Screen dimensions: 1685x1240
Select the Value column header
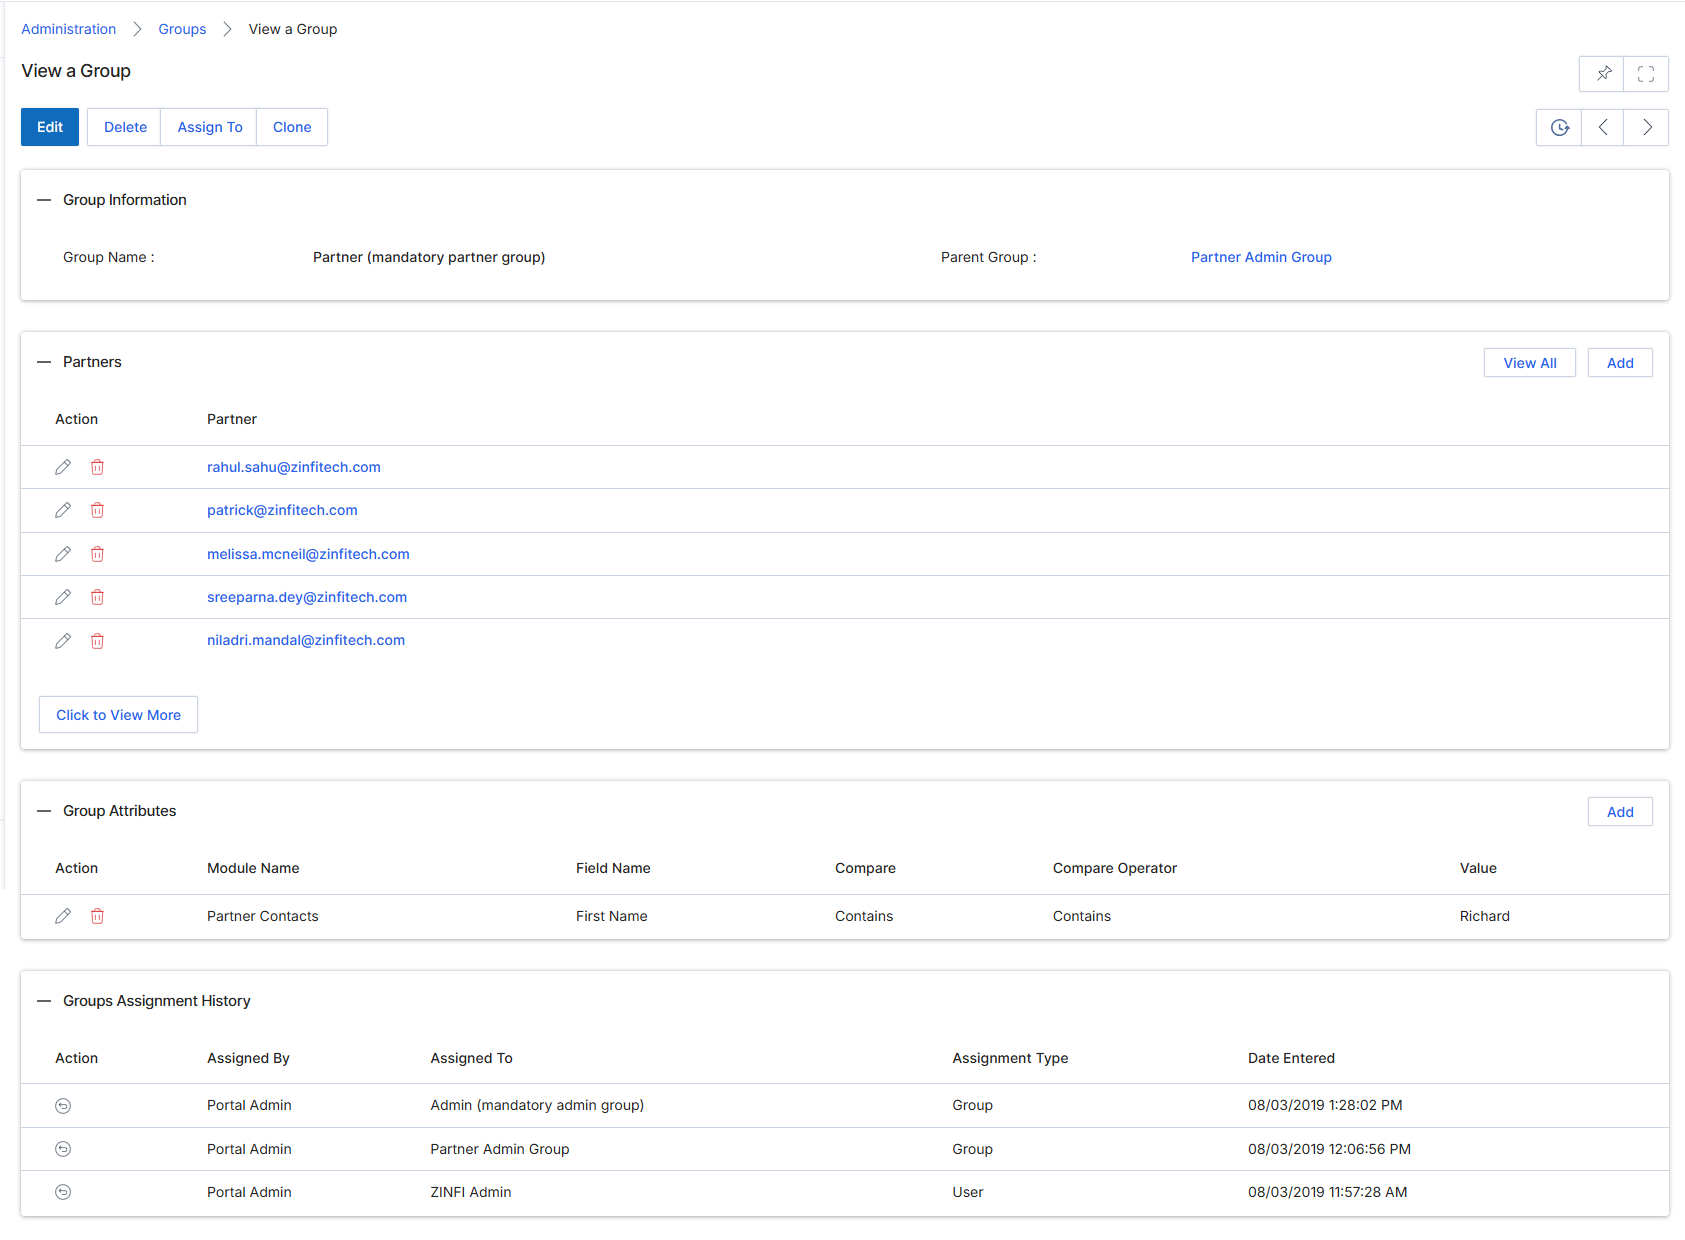pos(1478,868)
